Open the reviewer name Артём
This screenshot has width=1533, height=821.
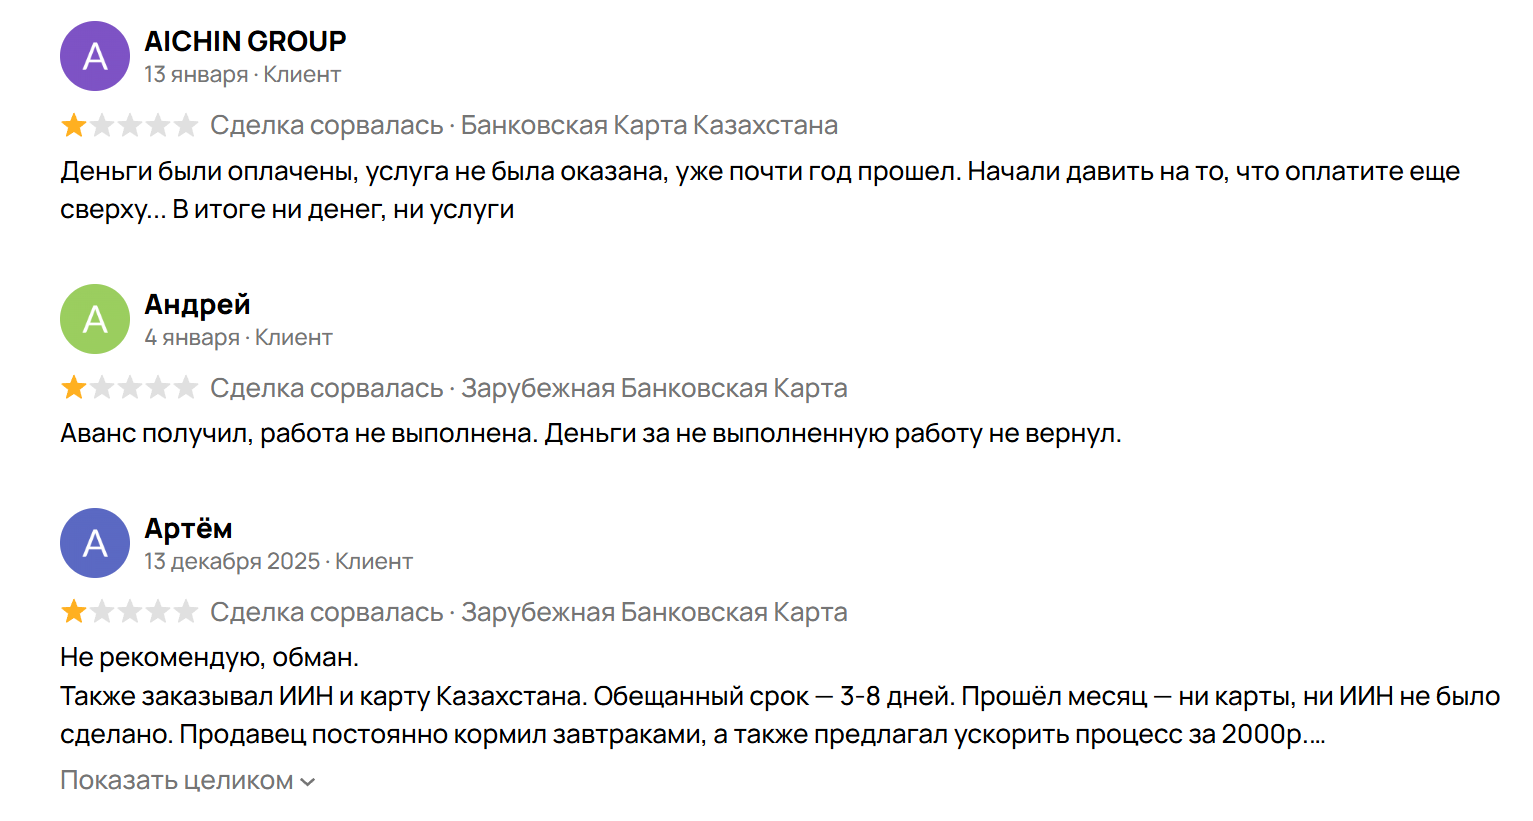188,528
